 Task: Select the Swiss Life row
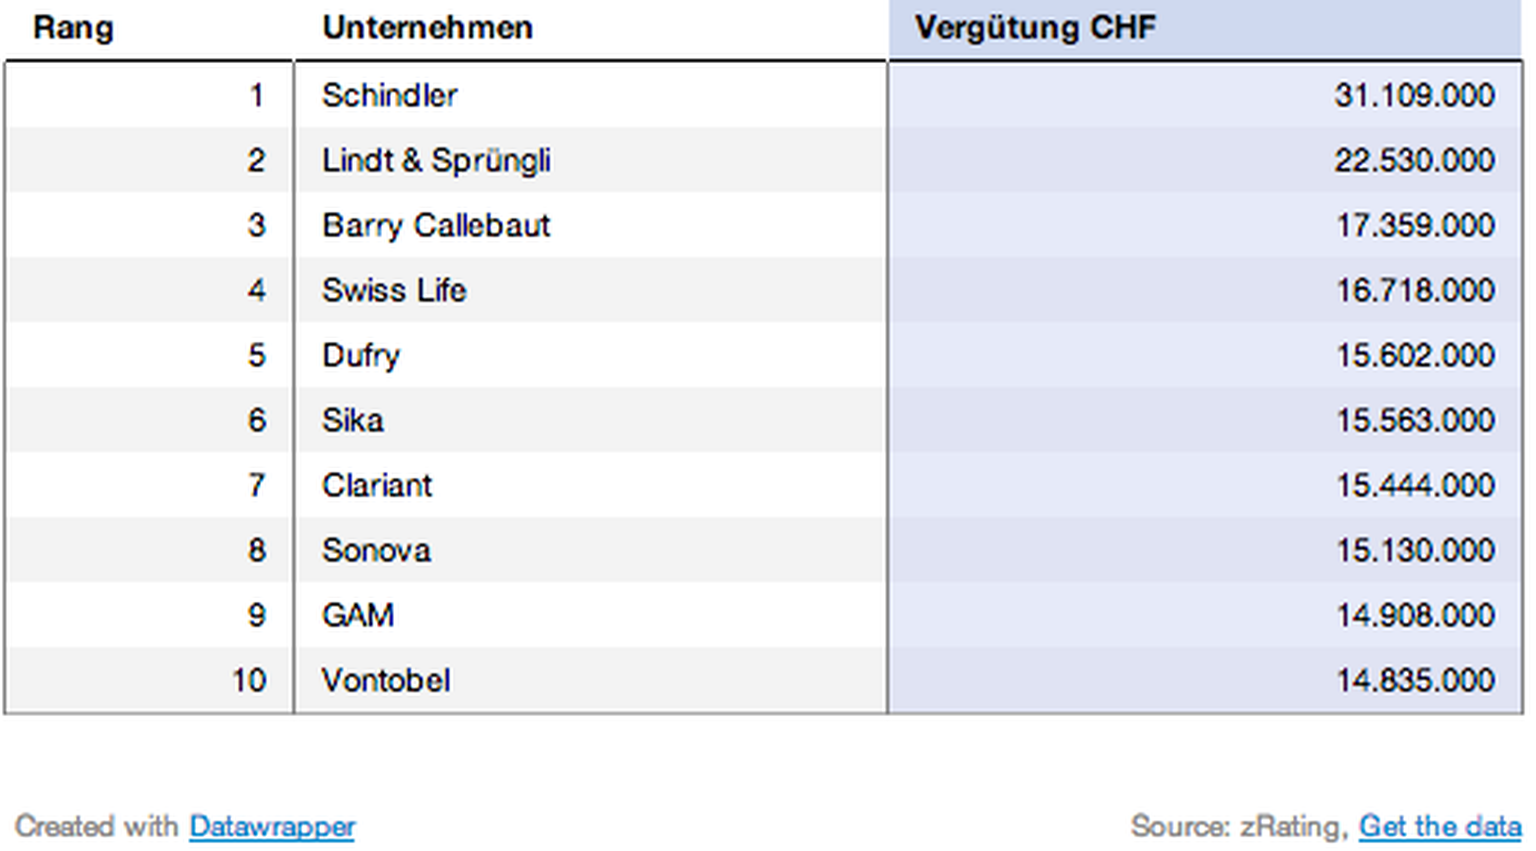[x=394, y=290]
